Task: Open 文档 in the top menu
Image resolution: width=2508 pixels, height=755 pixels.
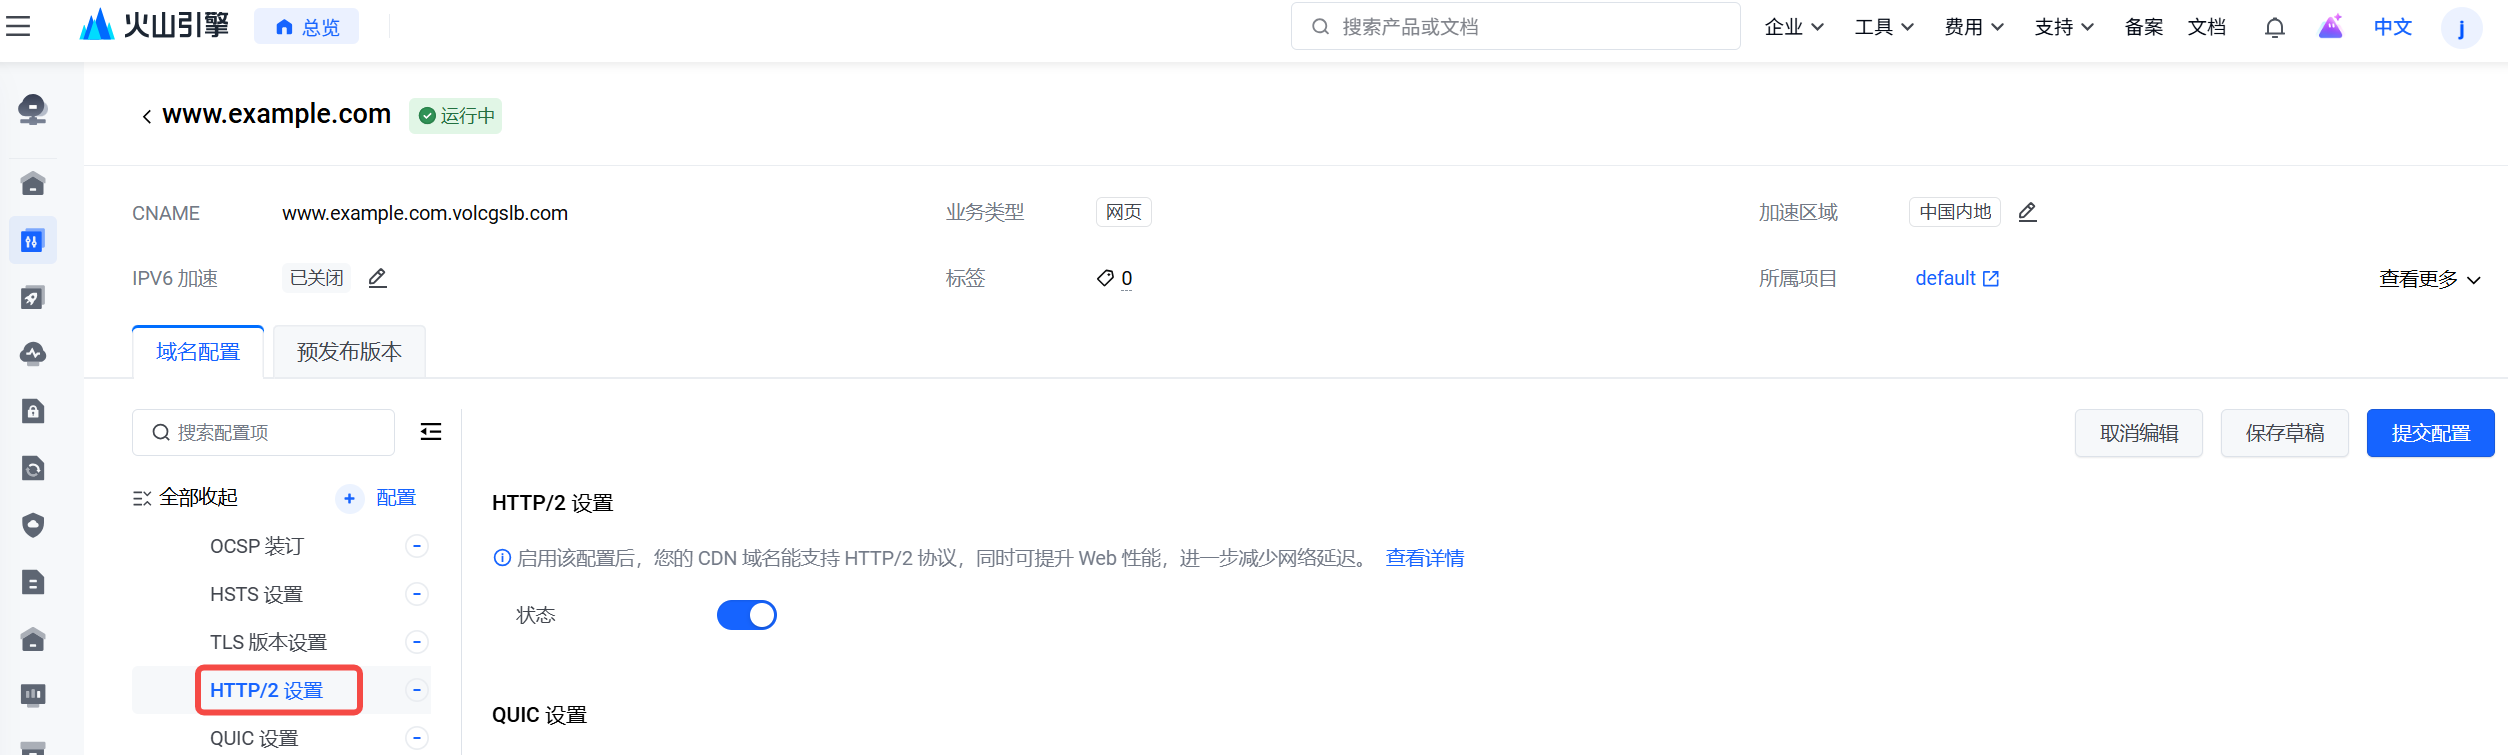Action: (2207, 27)
